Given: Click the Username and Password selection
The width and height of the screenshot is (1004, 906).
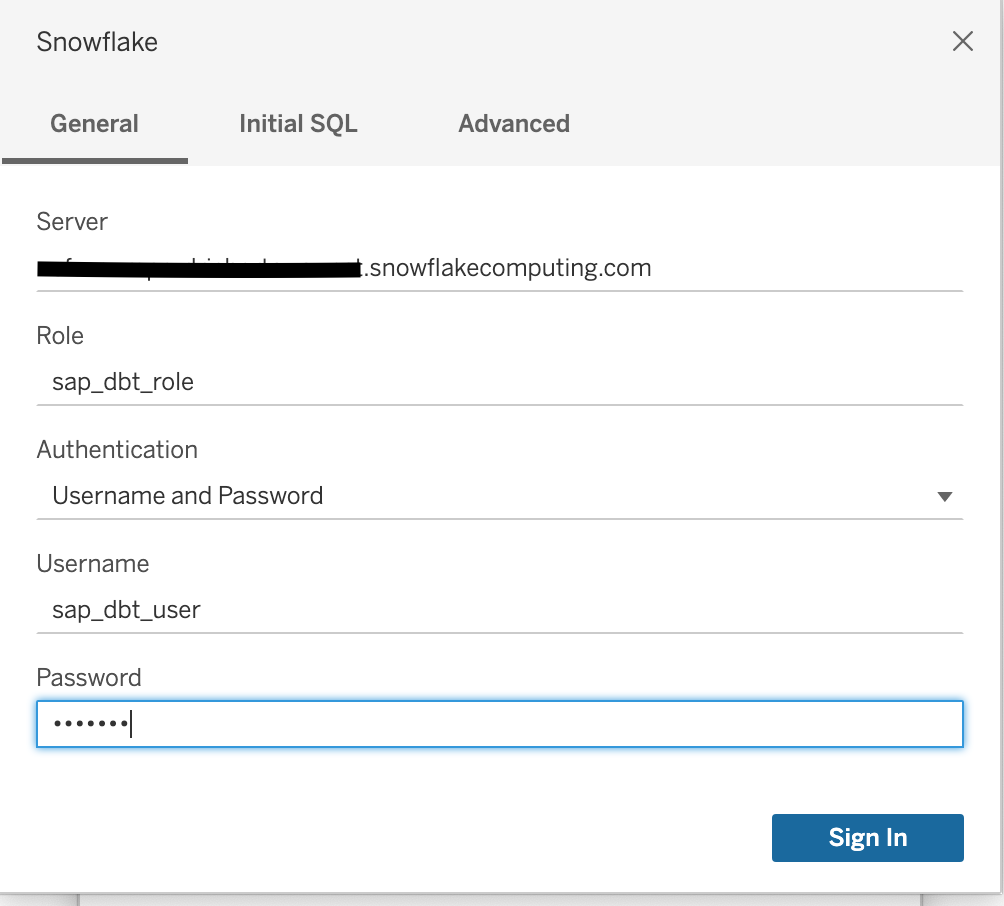Looking at the screenshot, I should [x=187, y=495].
